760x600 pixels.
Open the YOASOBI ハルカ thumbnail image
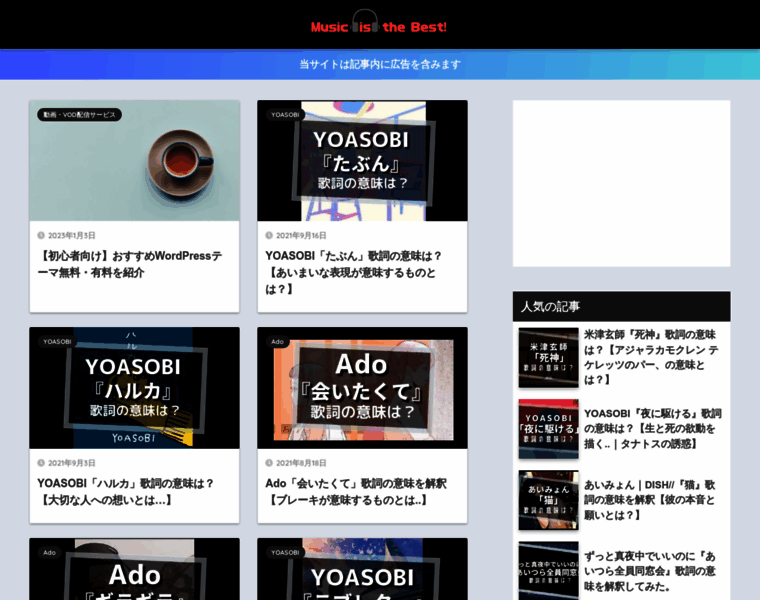pos(134,388)
